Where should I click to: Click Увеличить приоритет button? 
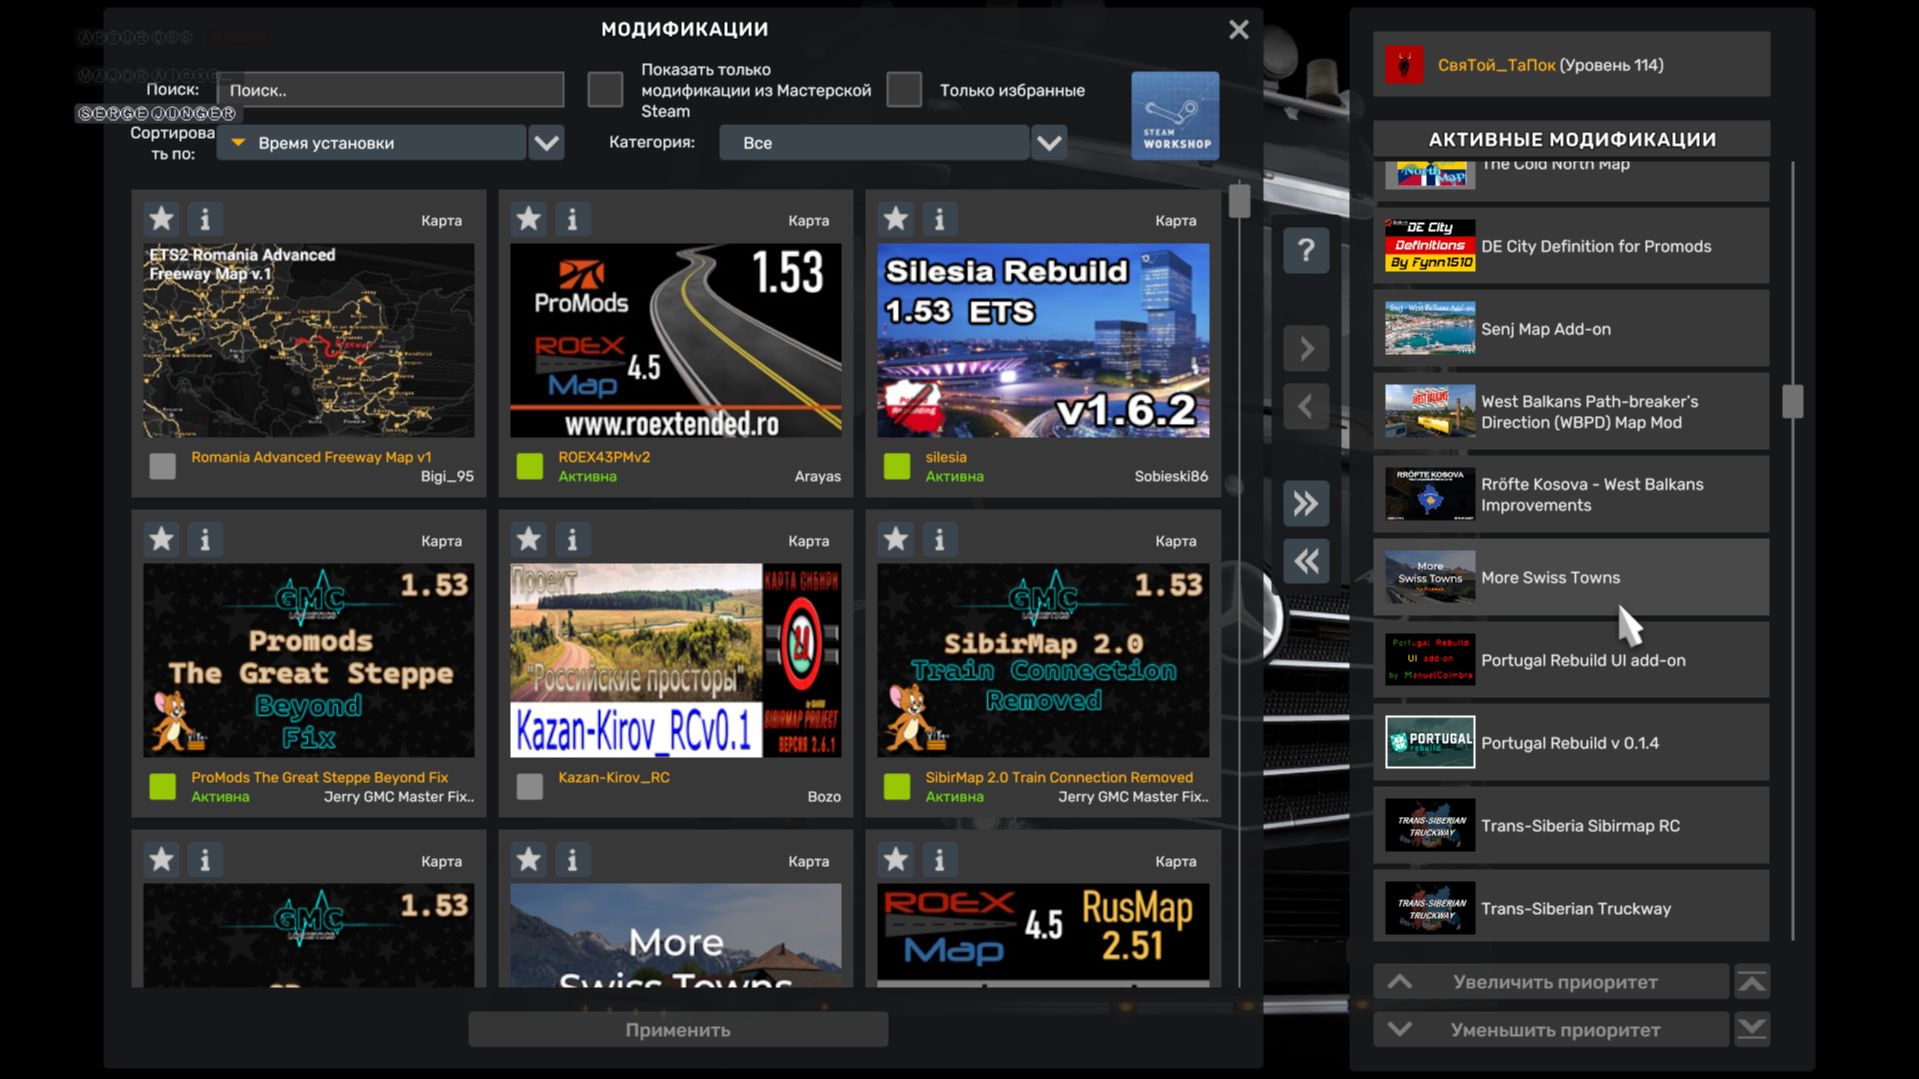1551,982
